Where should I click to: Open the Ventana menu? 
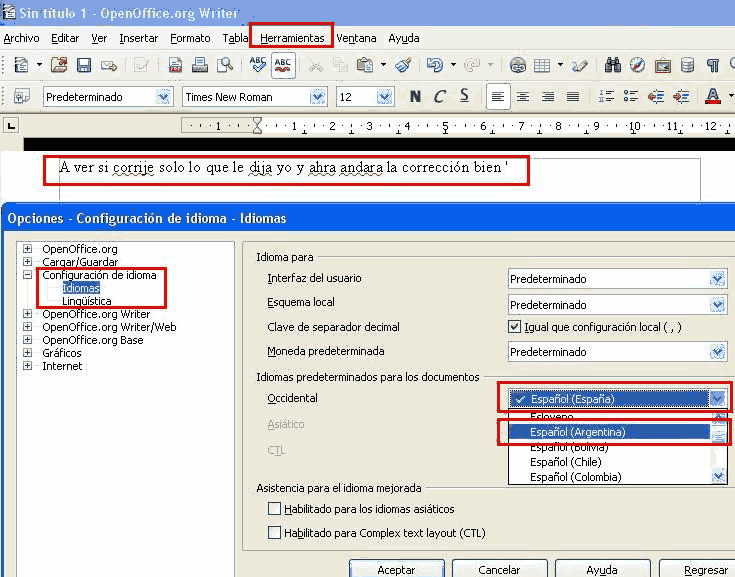[356, 38]
